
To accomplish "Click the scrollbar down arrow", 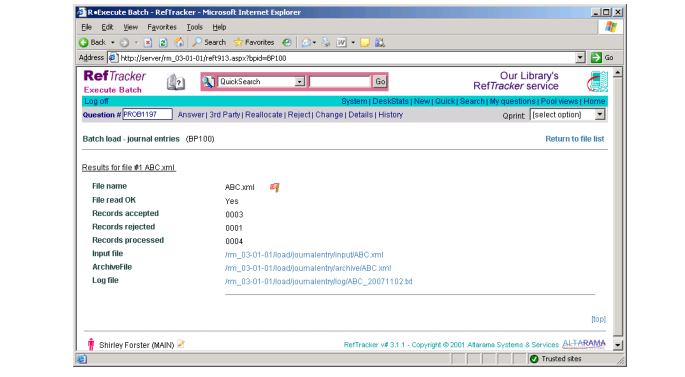I will tap(617, 345).
